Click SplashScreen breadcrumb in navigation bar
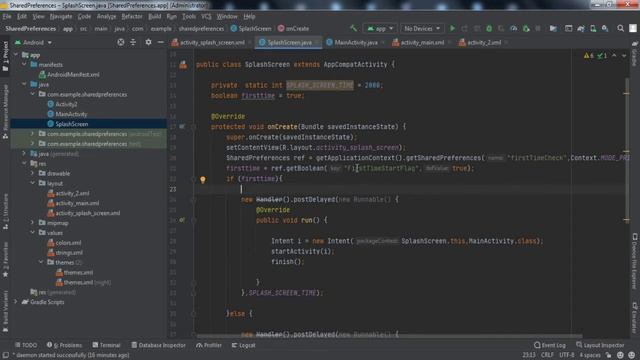 point(251,28)
